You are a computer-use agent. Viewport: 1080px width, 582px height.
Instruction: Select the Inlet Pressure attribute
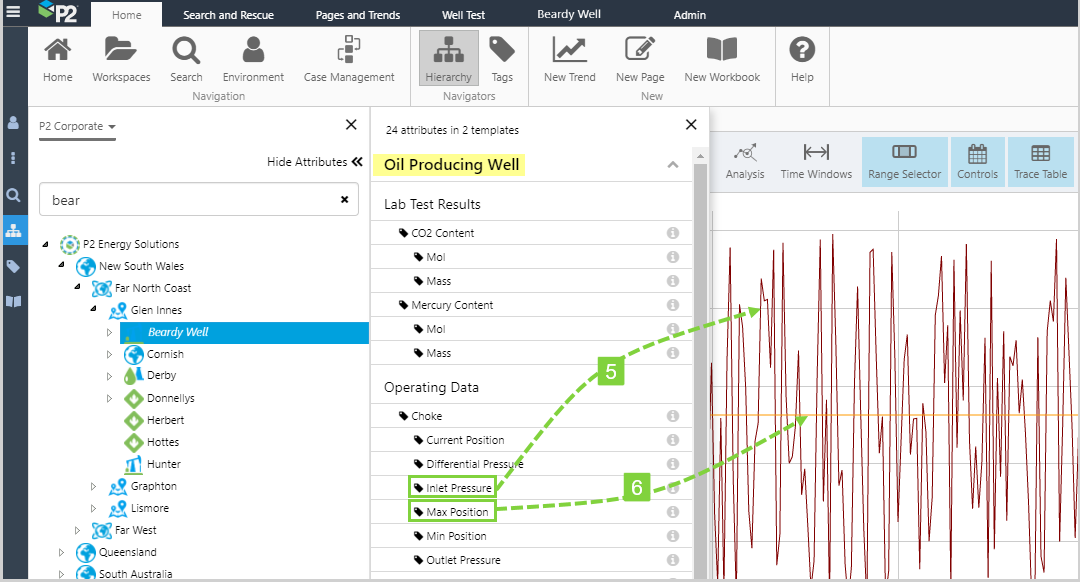[x=458, y=488]
